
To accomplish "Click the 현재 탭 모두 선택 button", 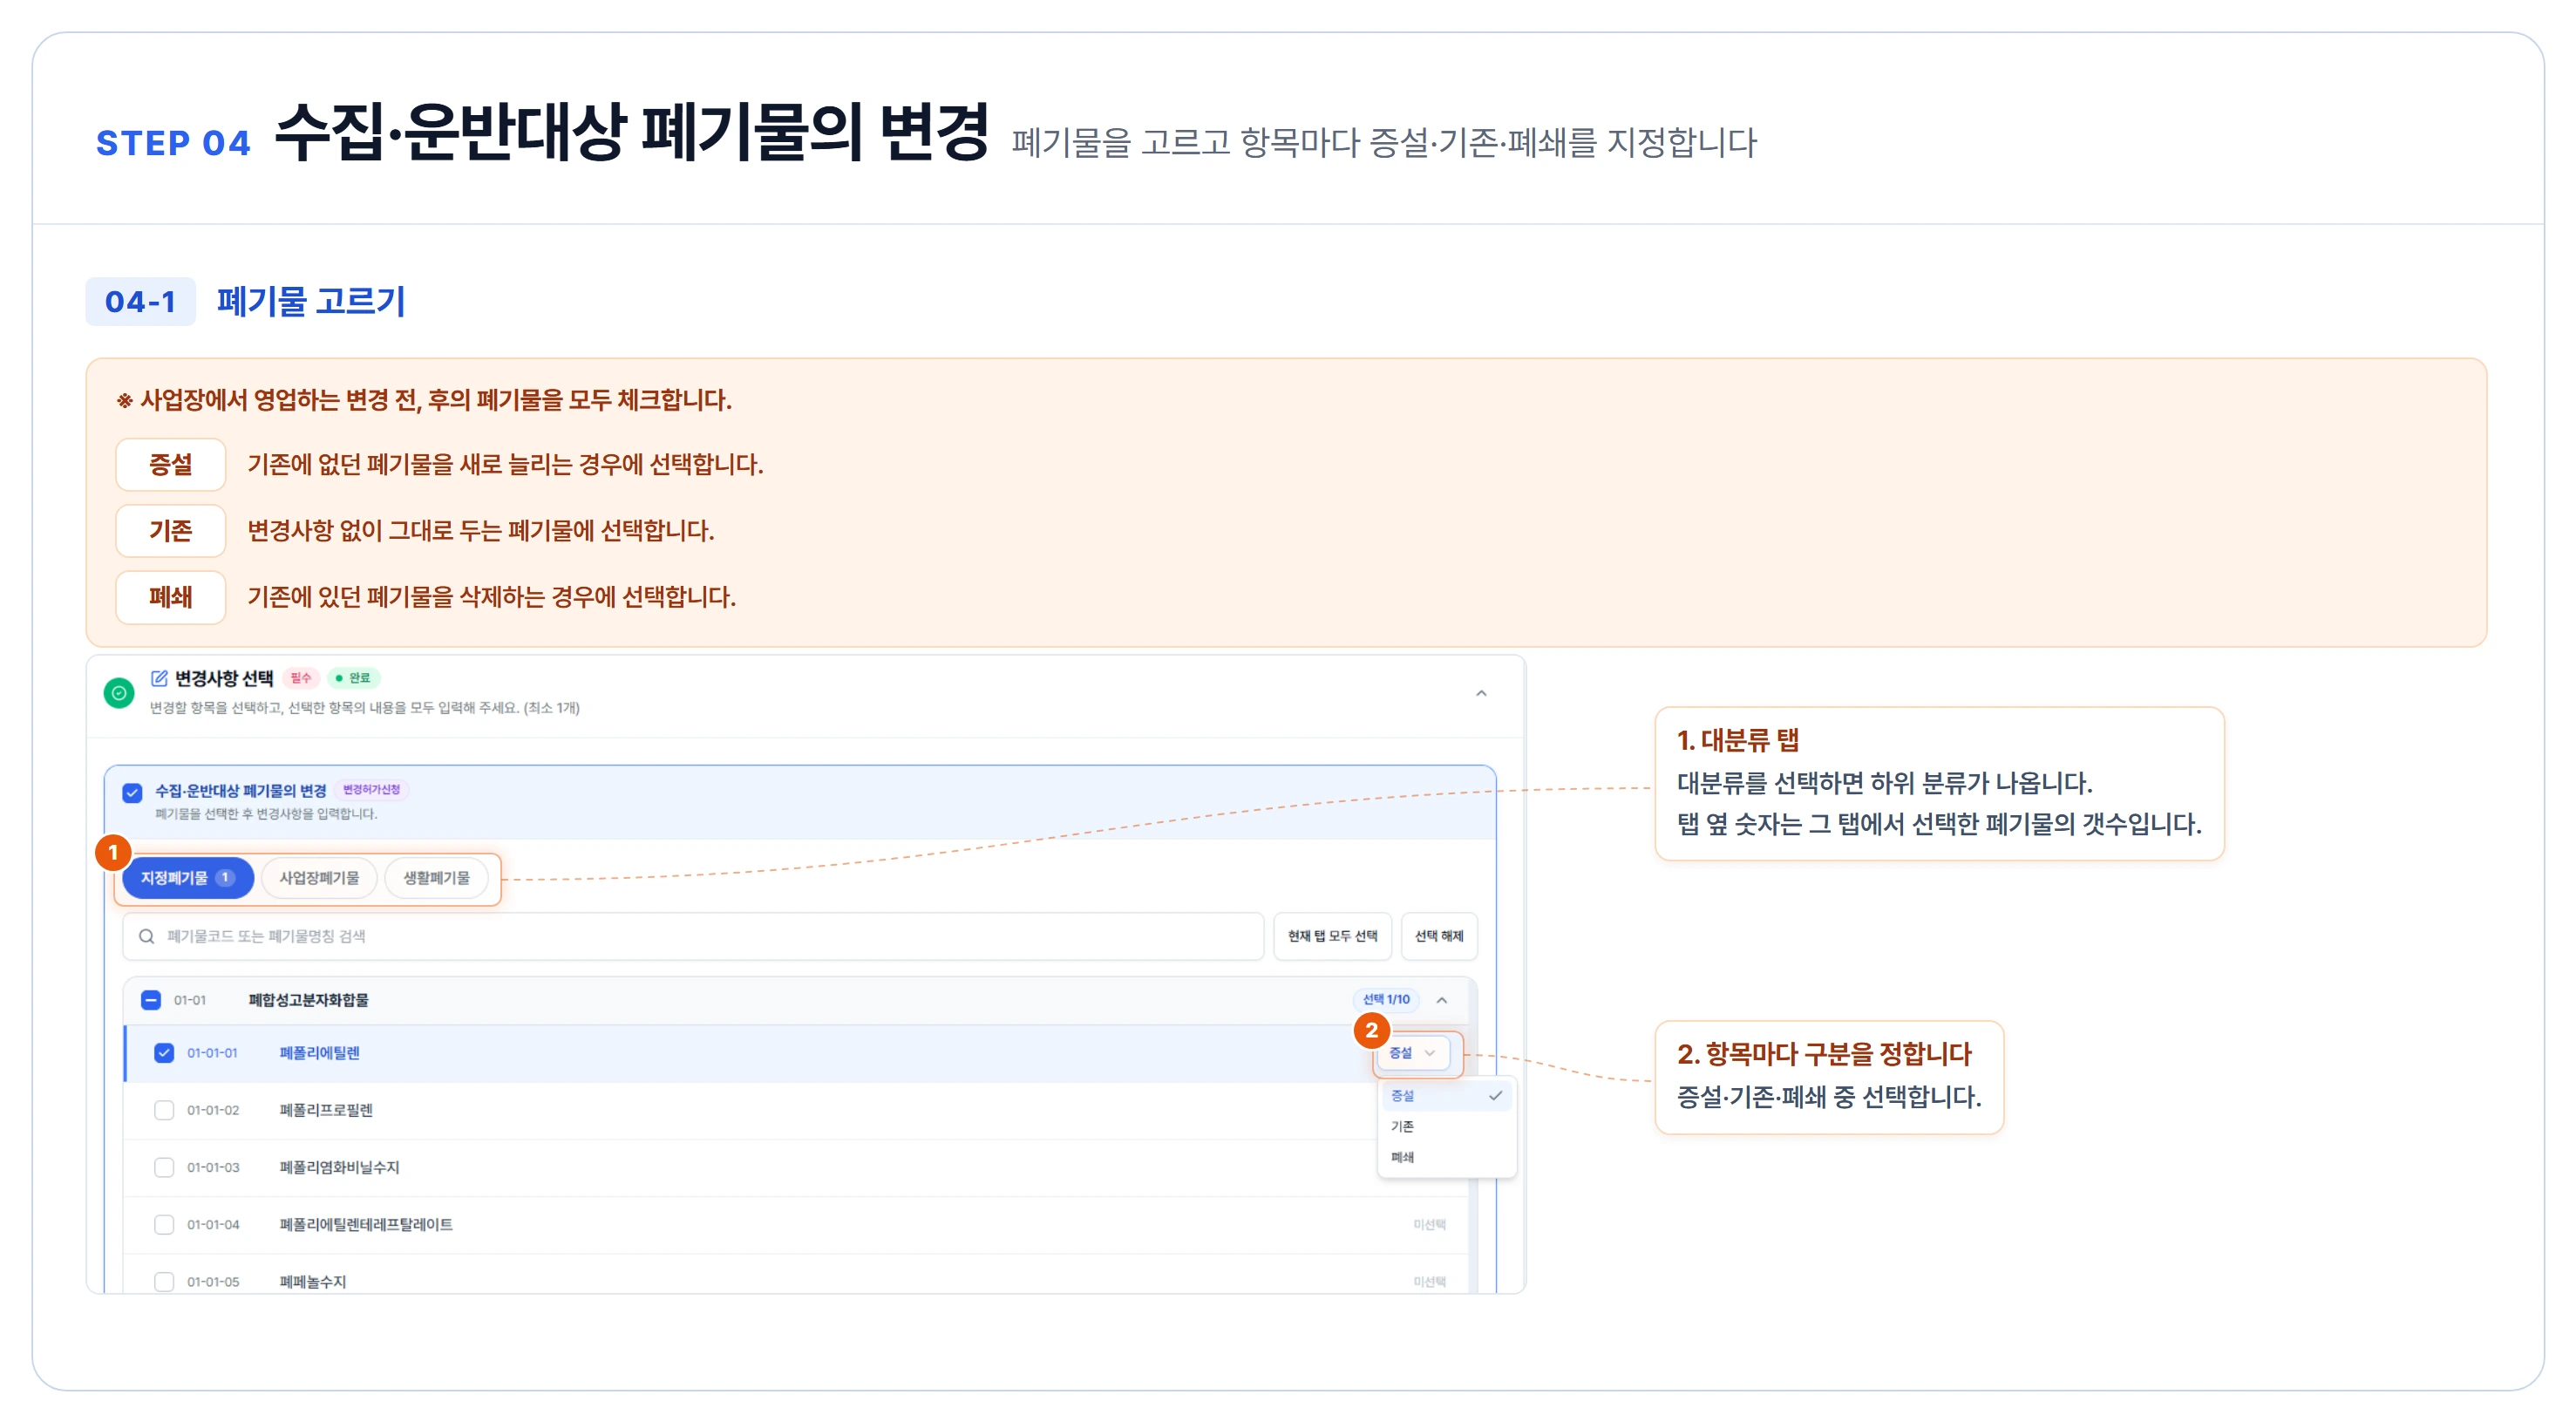I will 1332,936.
